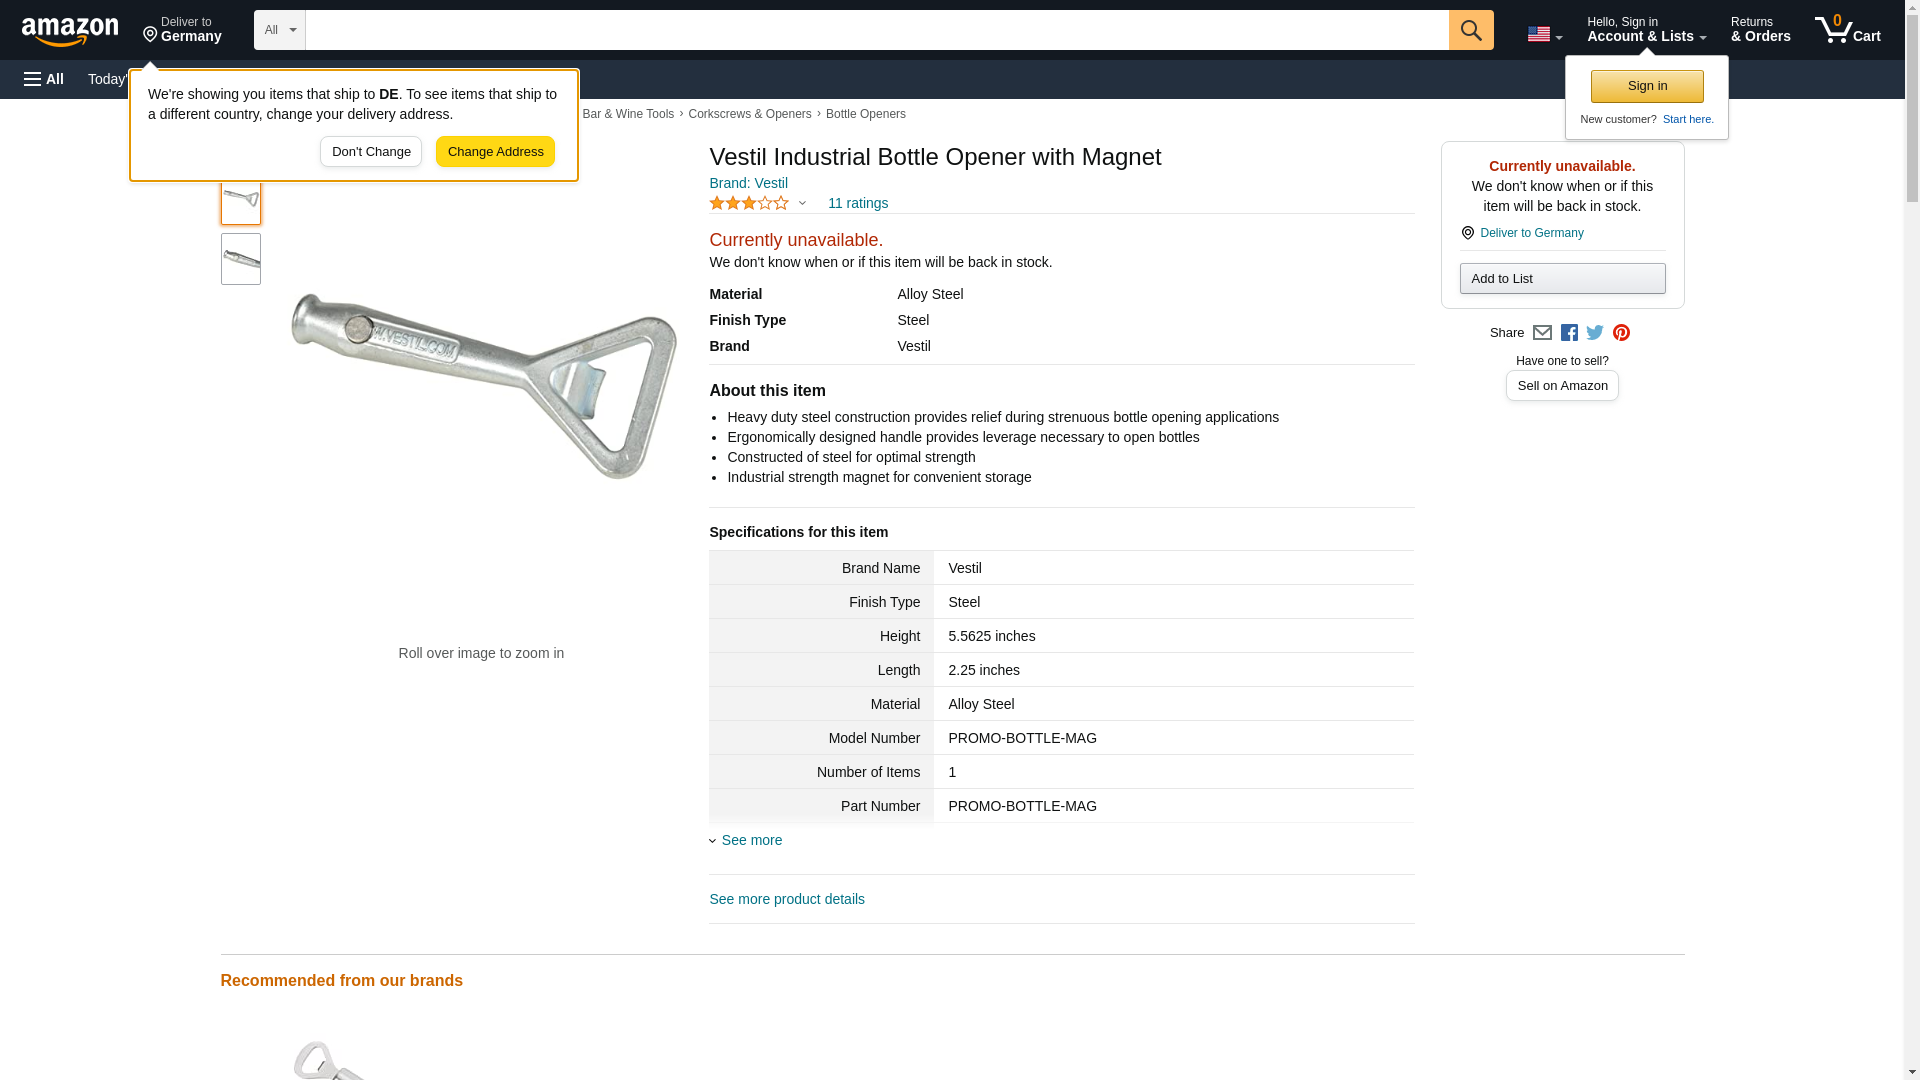This screenshot has height=1080, width=1920.
Task: Select the second product thumbnail
Action: click(x=241, y=260)
